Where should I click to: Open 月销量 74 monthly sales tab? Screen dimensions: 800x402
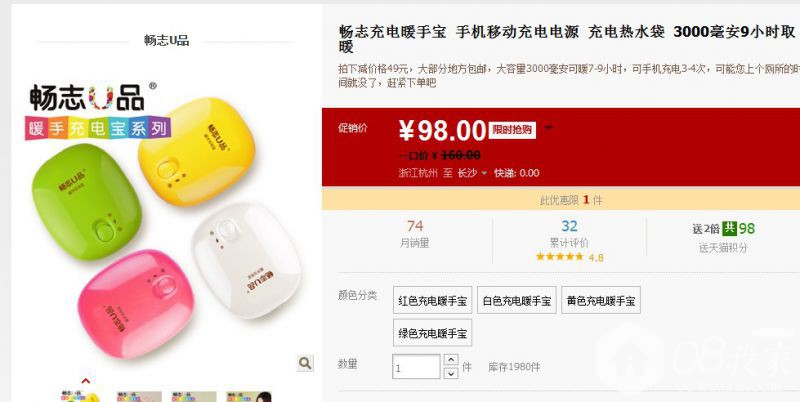(x=414, y=234)
